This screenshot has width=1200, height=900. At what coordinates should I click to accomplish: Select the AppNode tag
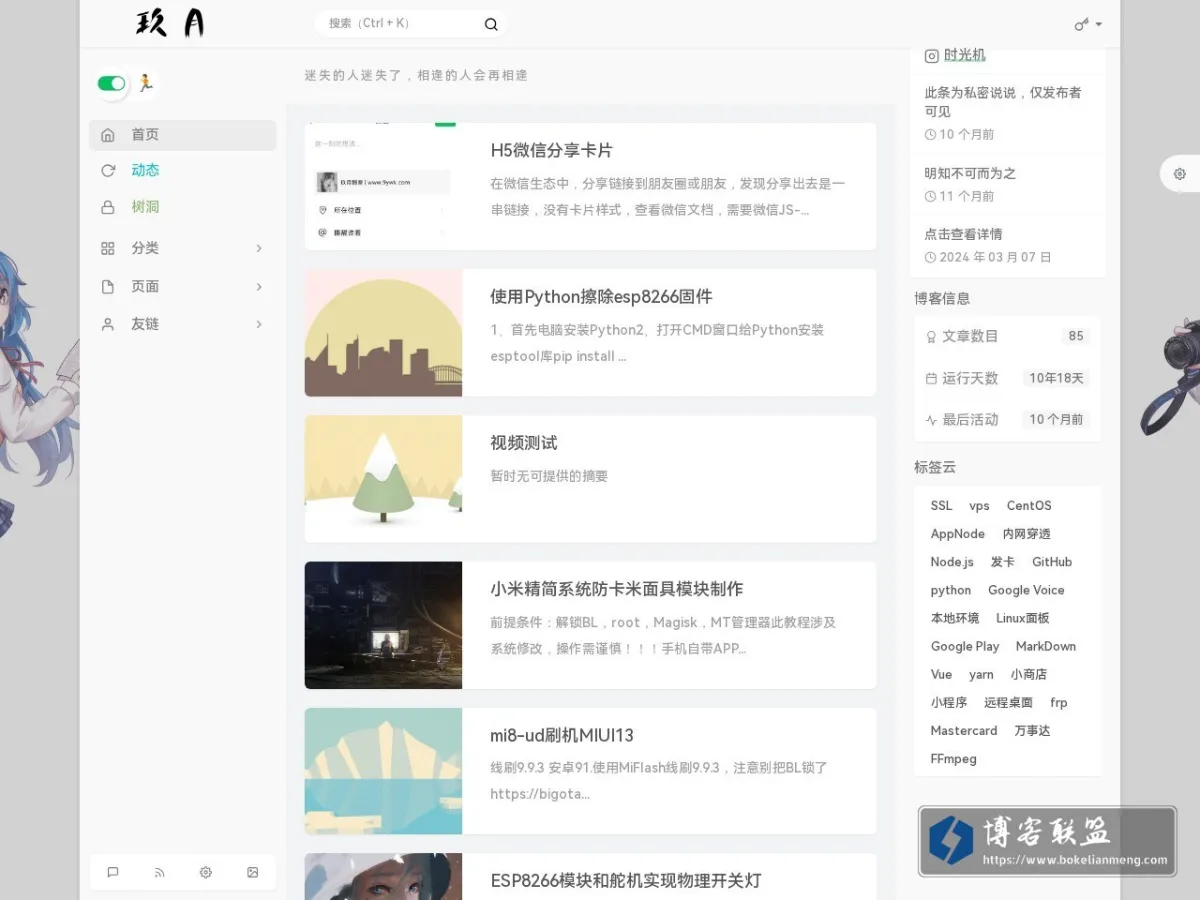tap(957, 534)
